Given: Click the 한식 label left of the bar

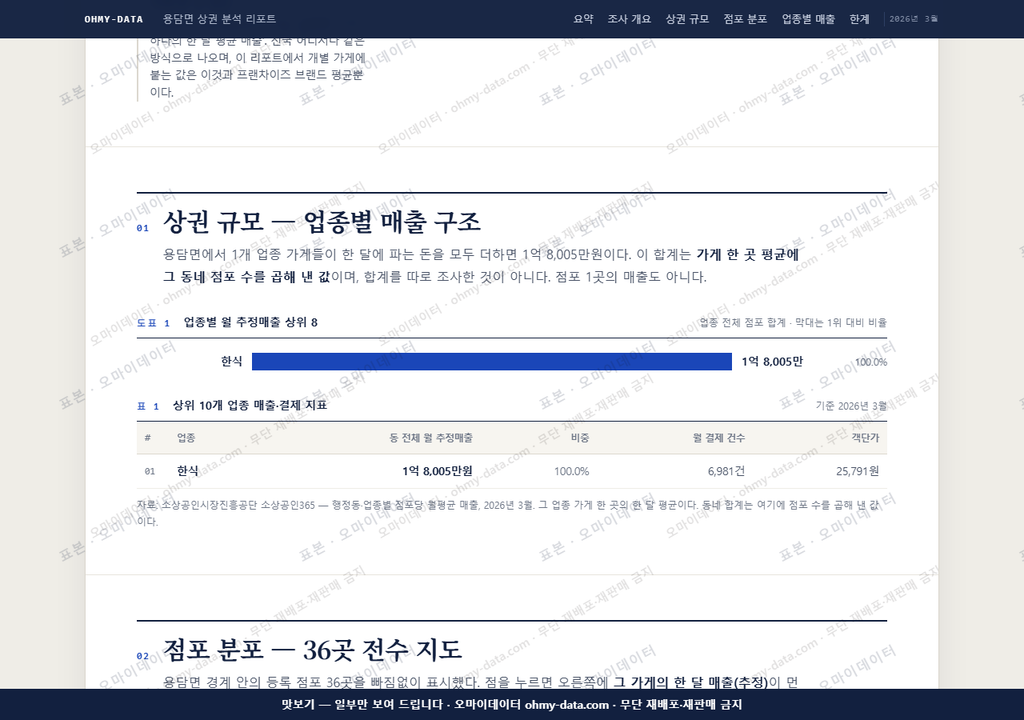Looking at the screenshot, I should tap(232, 361).
